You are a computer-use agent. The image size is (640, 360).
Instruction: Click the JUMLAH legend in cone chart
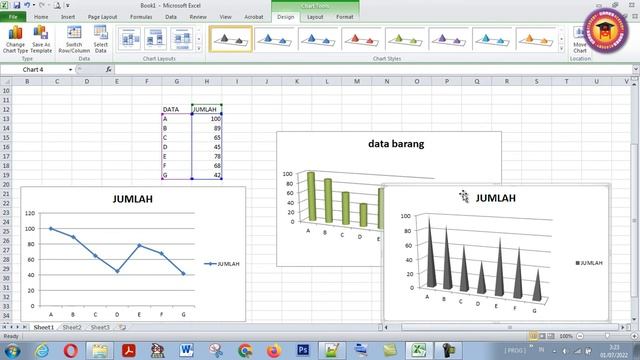(x=589, y=263)
